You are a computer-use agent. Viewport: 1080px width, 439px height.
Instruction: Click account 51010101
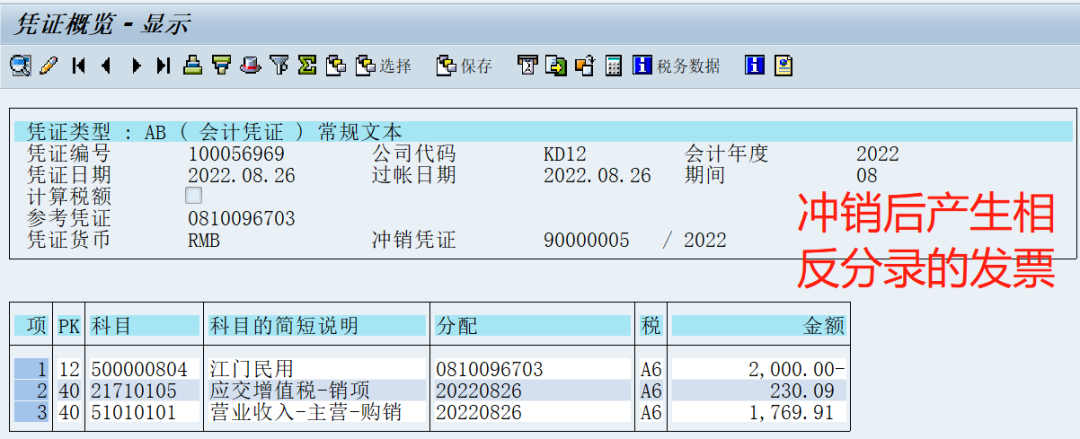(134, 412)
